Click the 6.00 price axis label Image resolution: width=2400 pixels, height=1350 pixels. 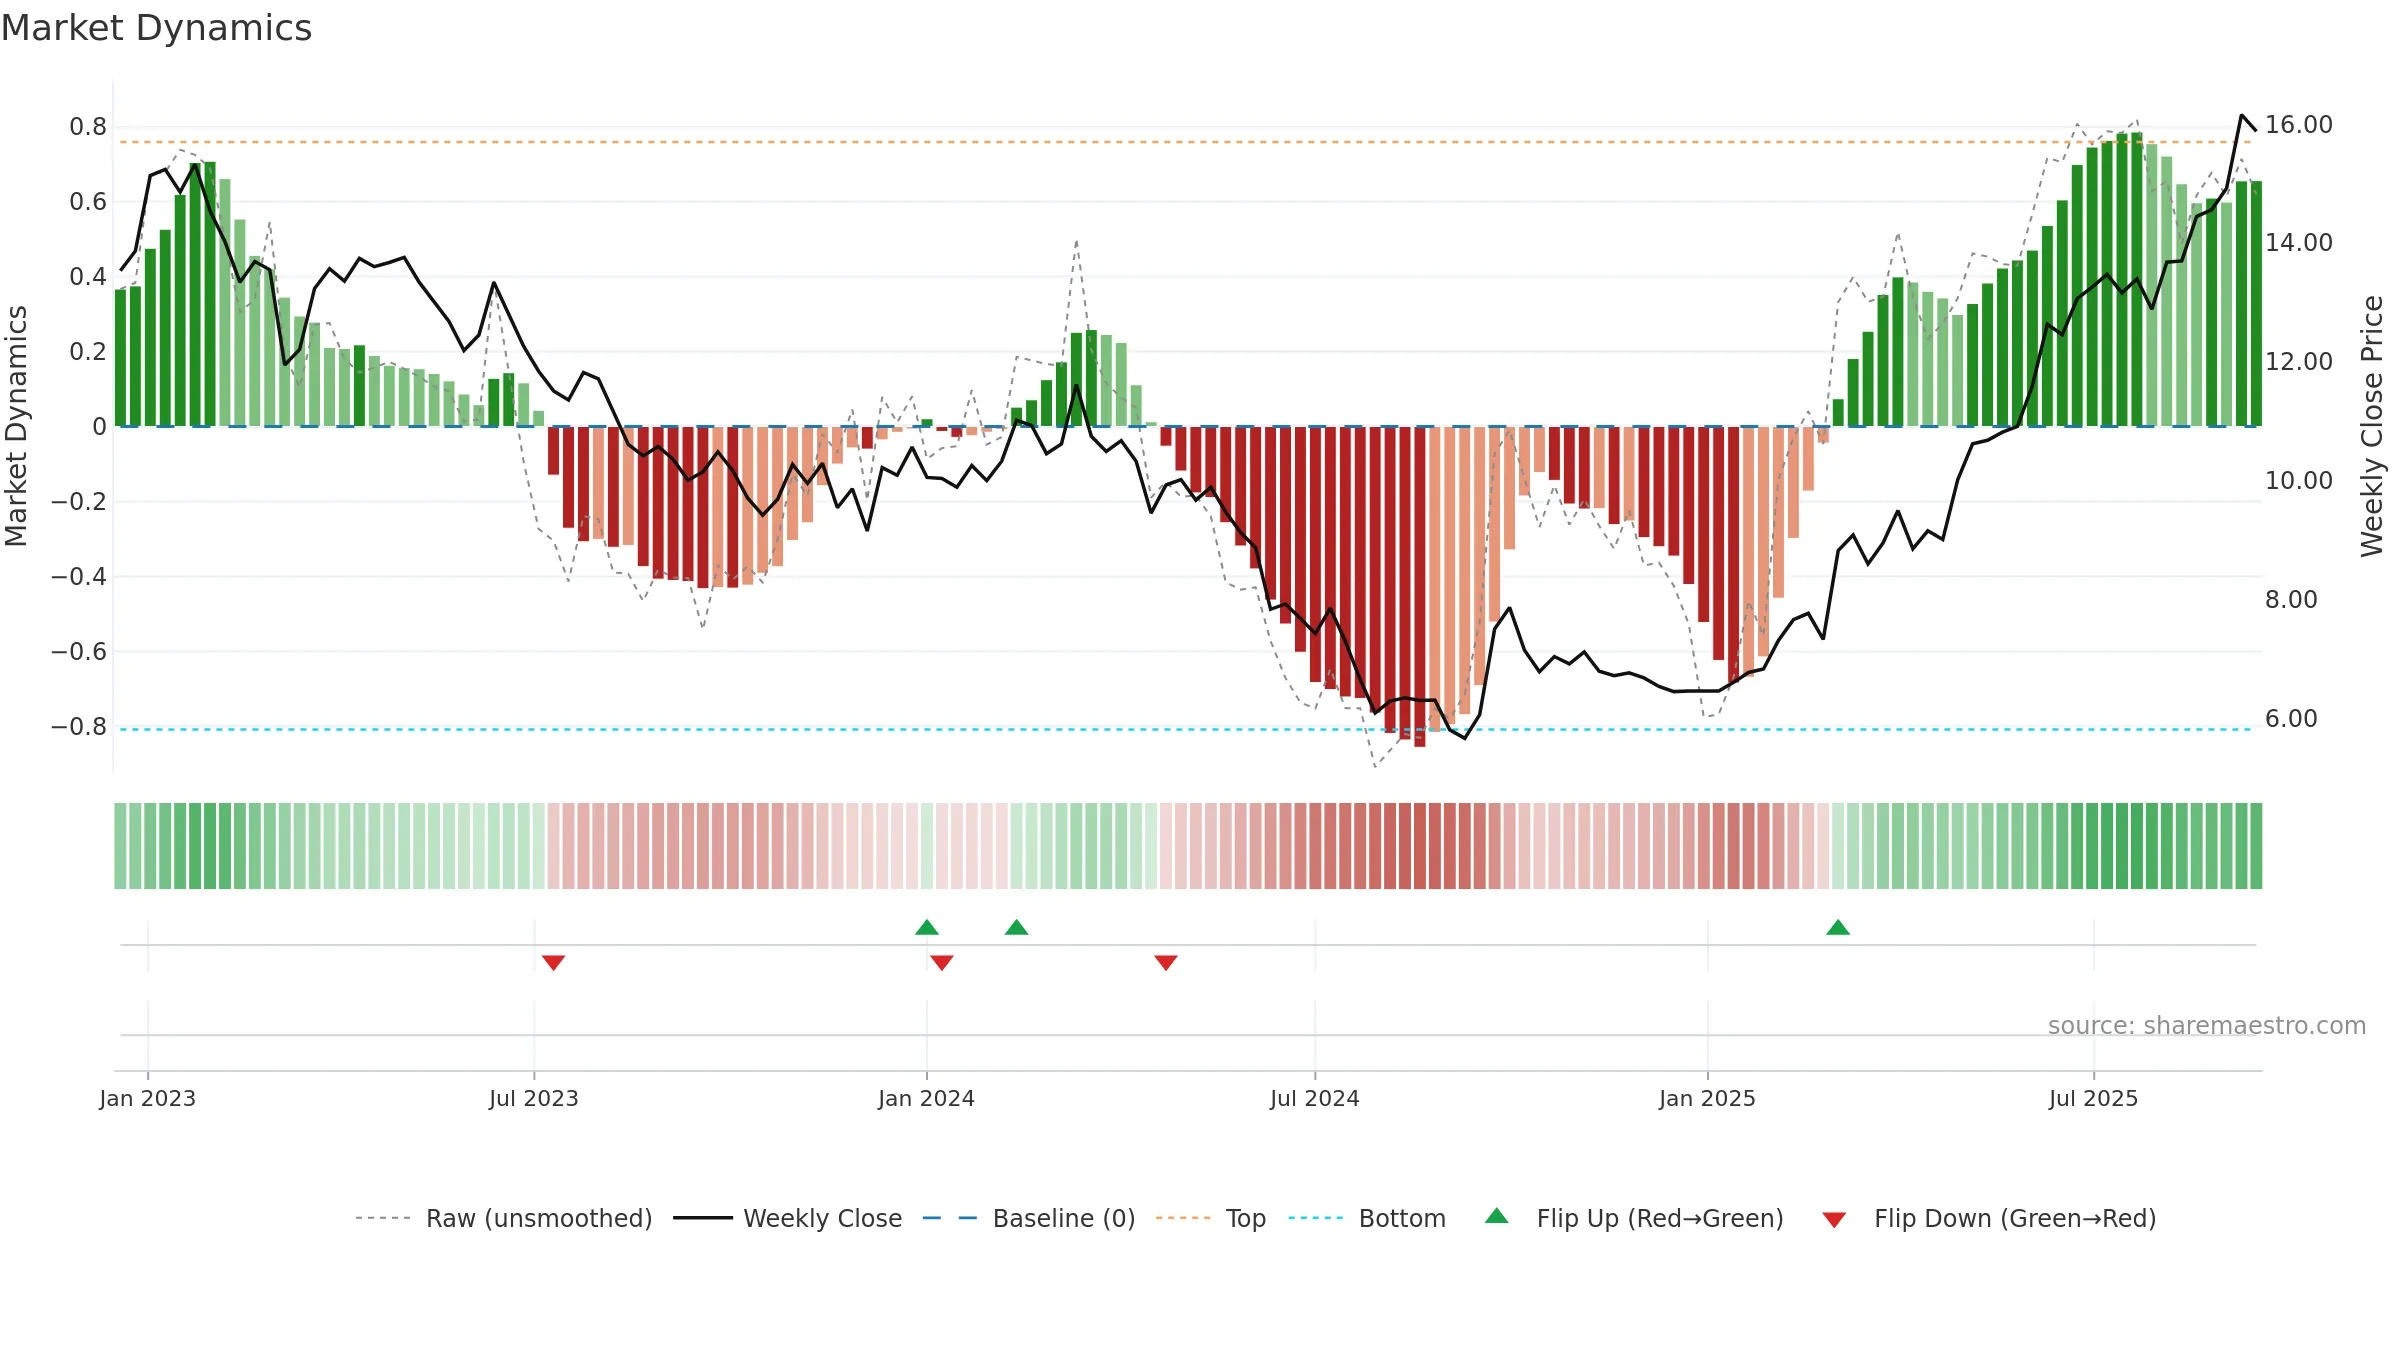2291,718
